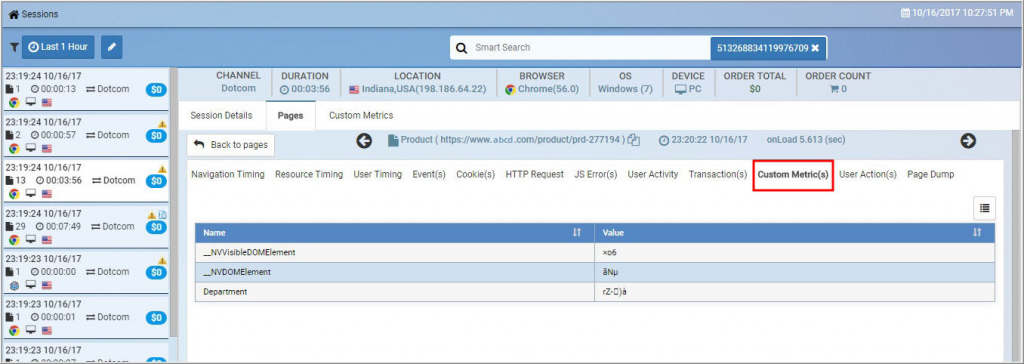Select the 29-page session in list
The height and width of the screenshot is (364, 1024).
[x=85, y=226]
